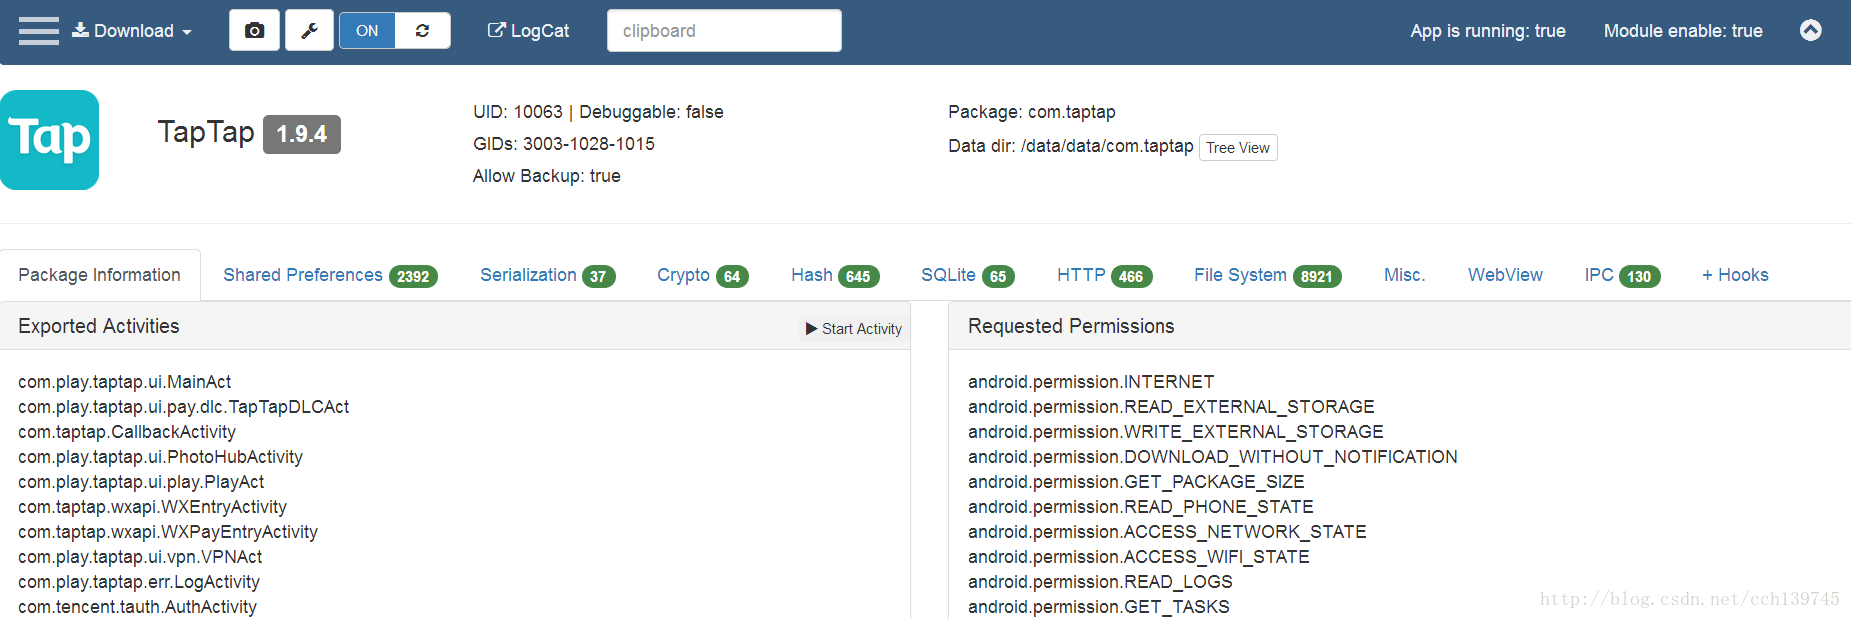
Task: Expand the + Hooks menu
Action: (x=1735, y=275)
